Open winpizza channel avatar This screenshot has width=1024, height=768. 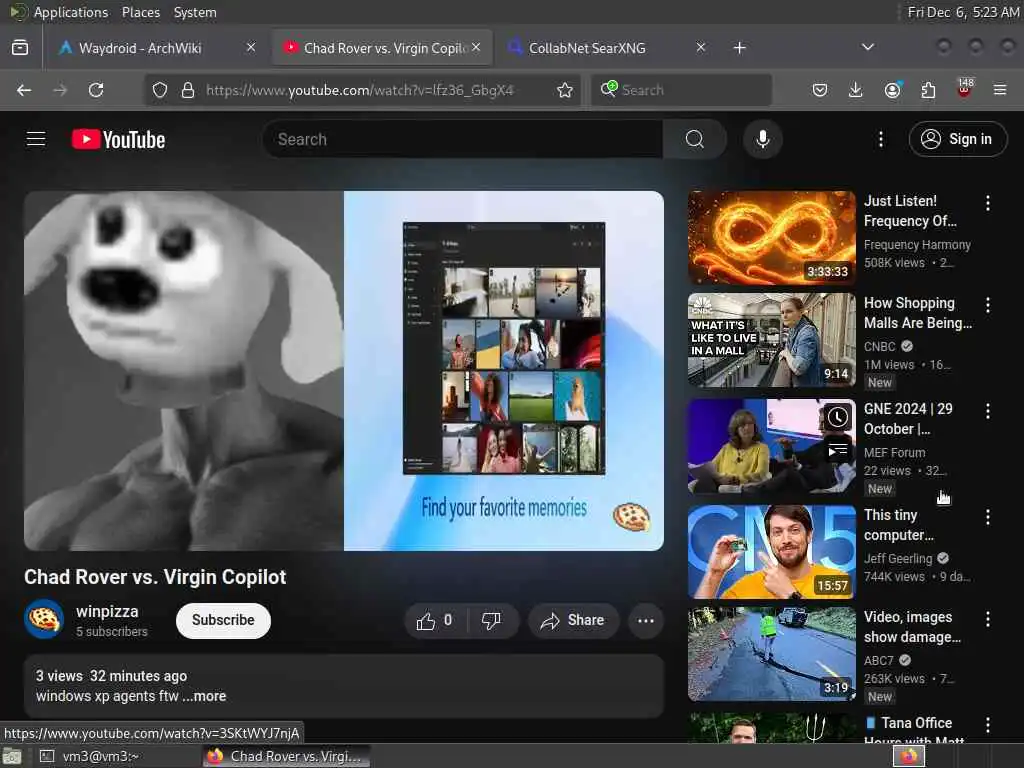(x=44, y=619)
